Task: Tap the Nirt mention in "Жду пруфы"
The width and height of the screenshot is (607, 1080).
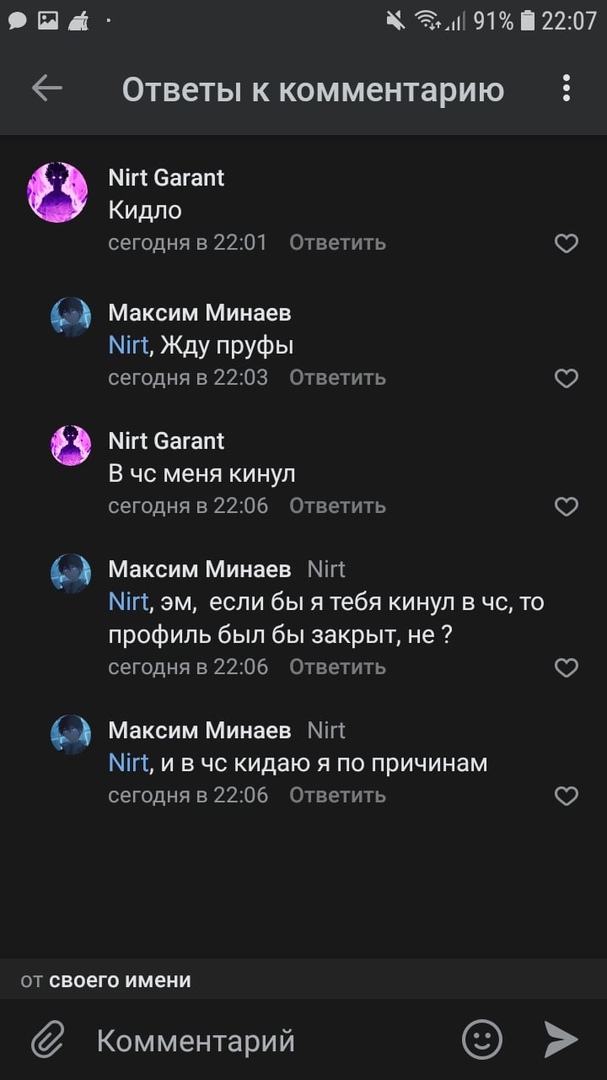Action: [x=128, y=346]
